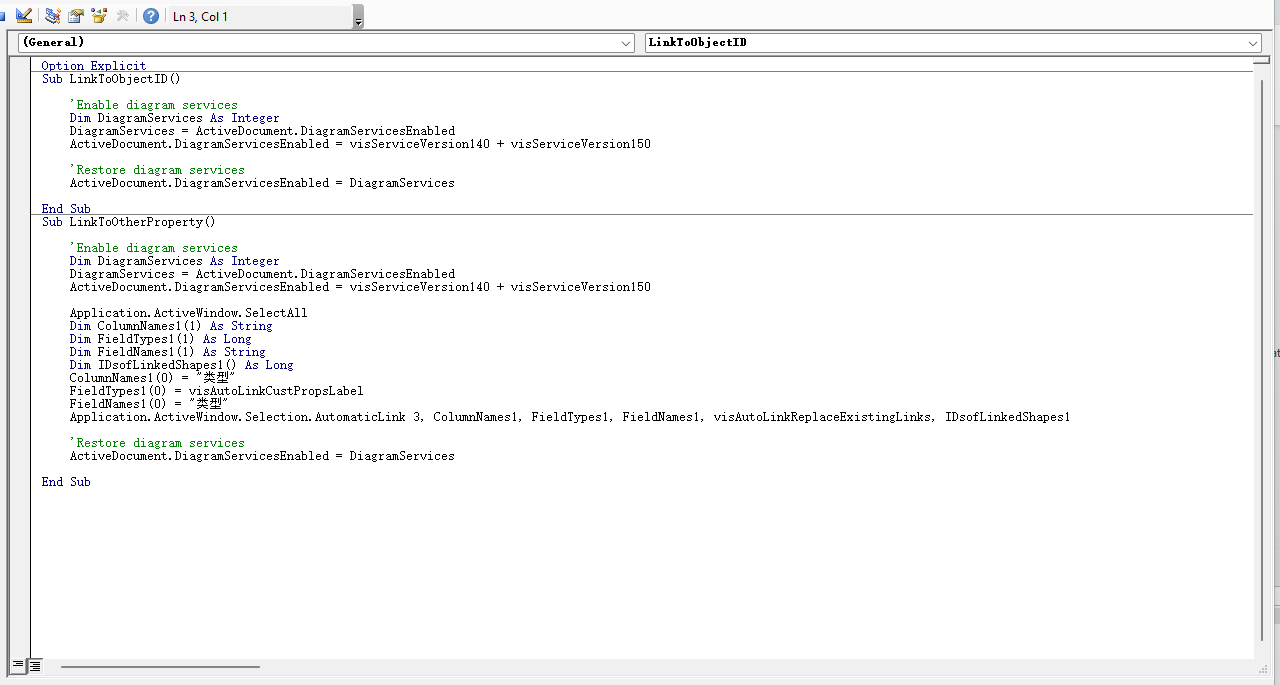Viewport: 1280px width, 685px height.
Task: Click Application.ActiveWindow.SelectAll line
Action: [x=189, y=313]
